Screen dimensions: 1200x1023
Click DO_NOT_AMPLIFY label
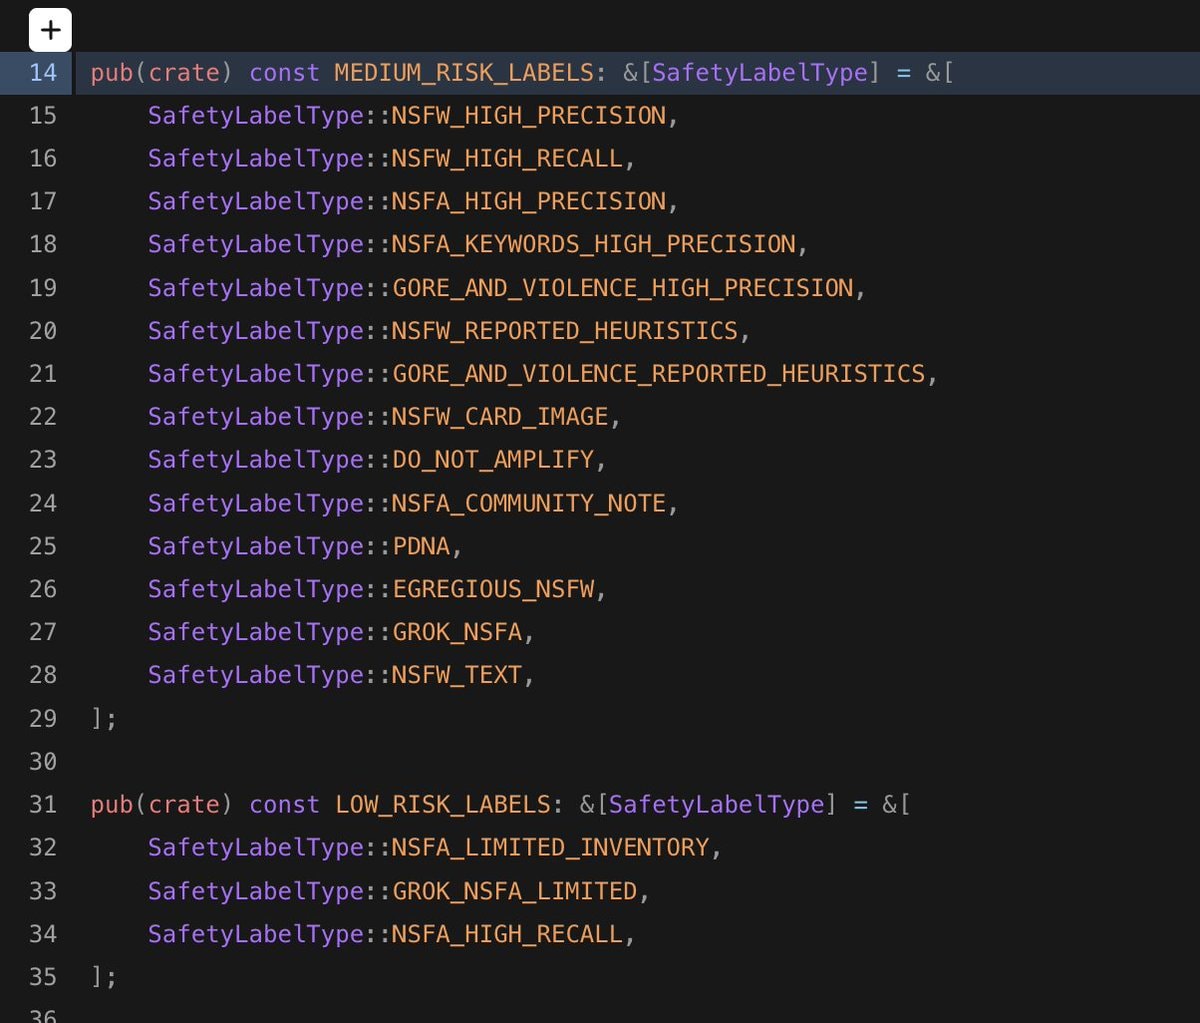pos(493,460)
